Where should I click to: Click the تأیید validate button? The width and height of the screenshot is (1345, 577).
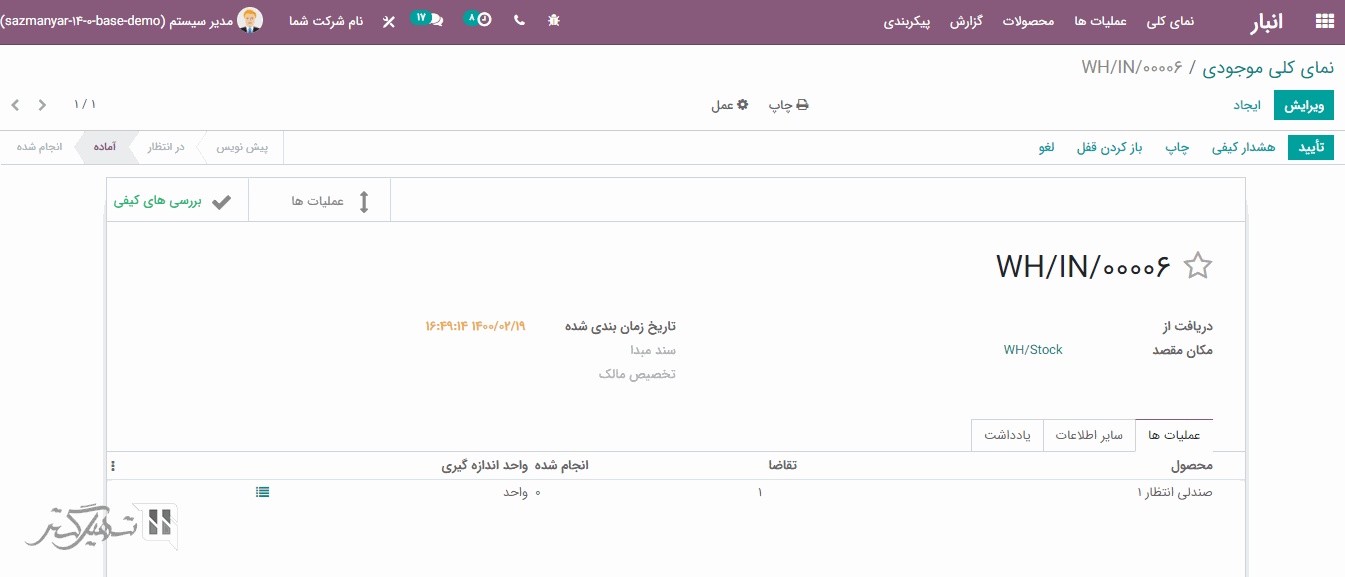pos(1311,147)
